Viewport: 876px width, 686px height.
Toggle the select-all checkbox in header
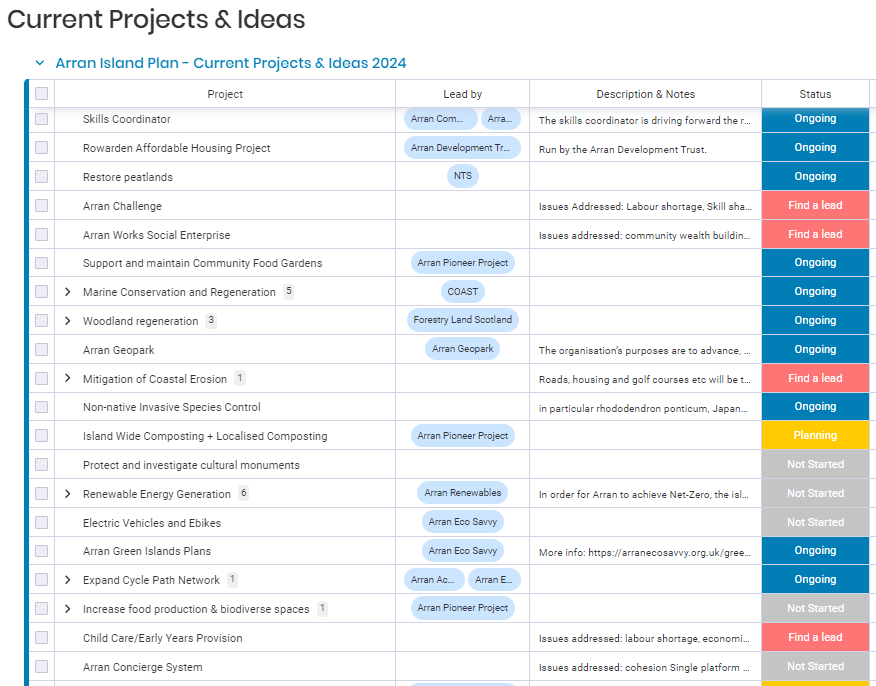(x=41, y=94)
